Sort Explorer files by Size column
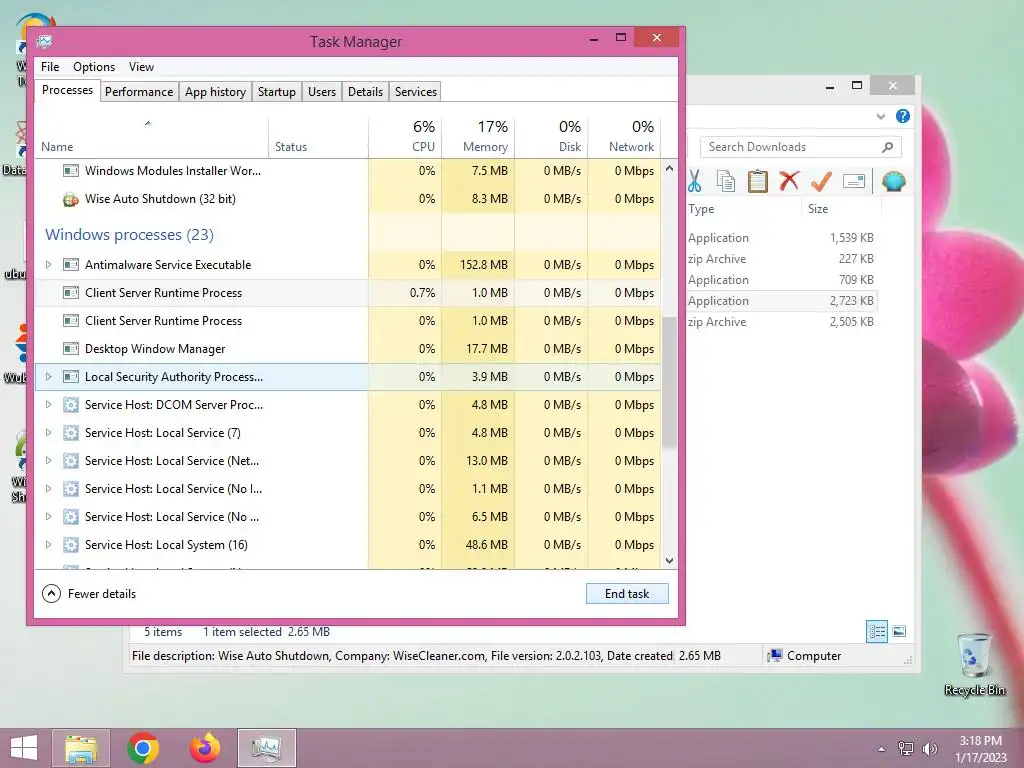 (x=841, y=209)
